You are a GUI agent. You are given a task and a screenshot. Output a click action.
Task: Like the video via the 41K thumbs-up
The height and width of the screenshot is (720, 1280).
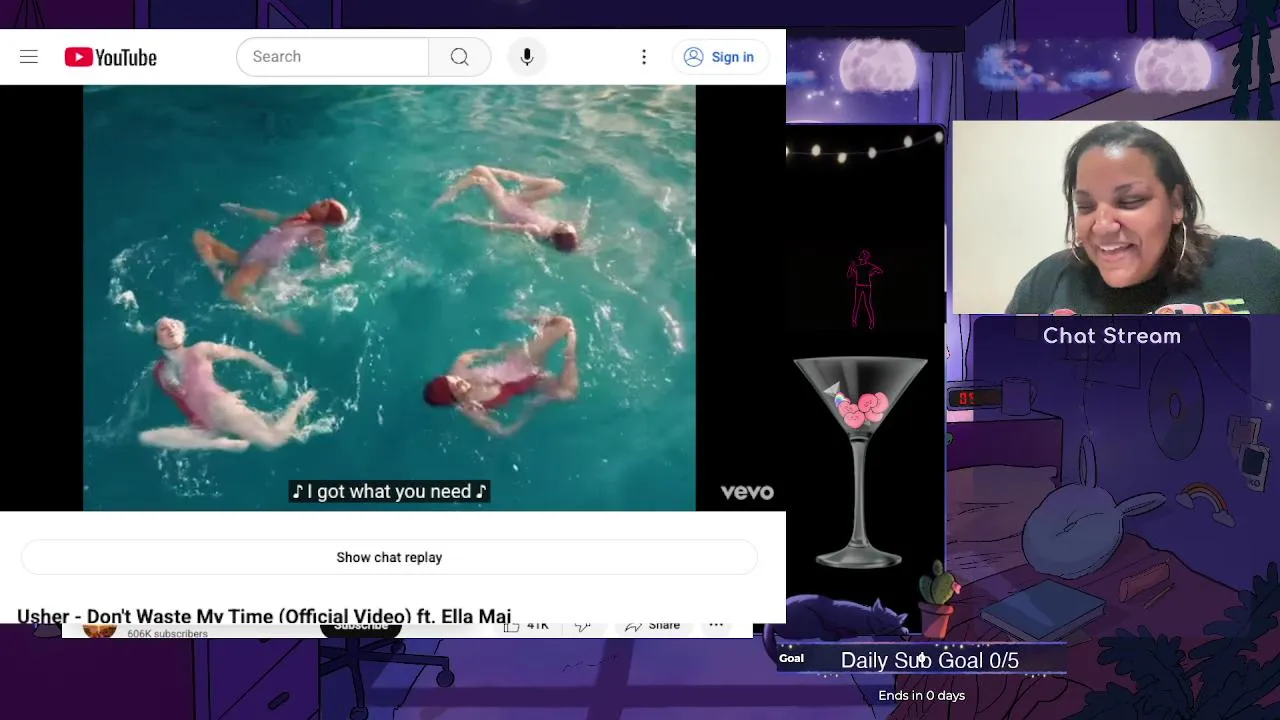coord(527,626)
